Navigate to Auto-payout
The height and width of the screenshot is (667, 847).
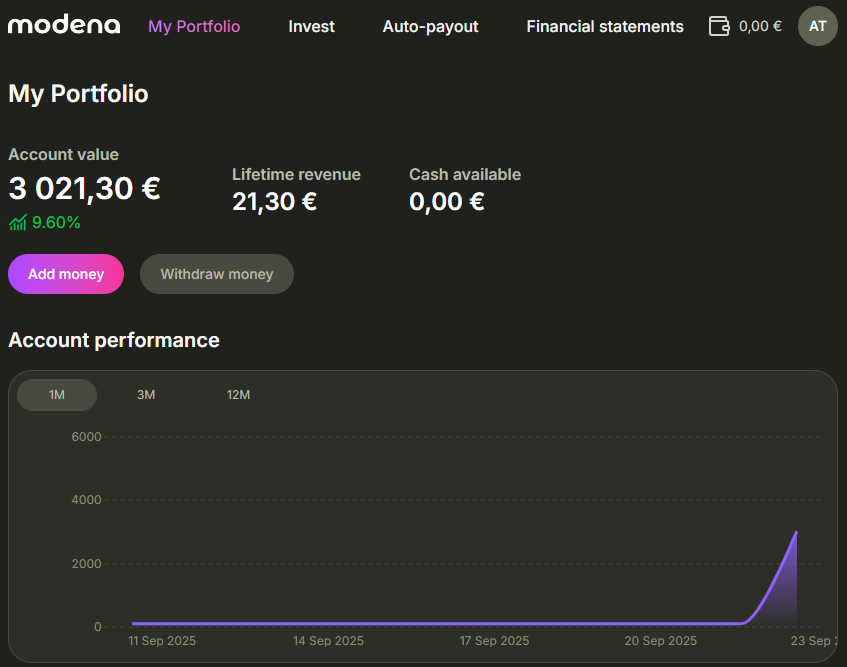click(430, 27)
